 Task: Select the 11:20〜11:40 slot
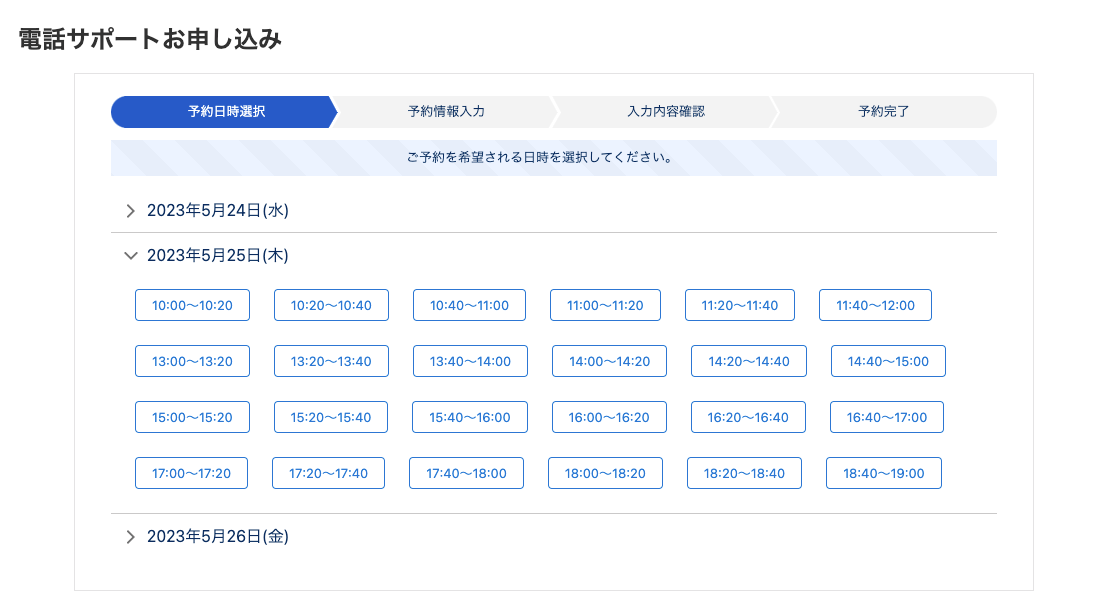740,306
